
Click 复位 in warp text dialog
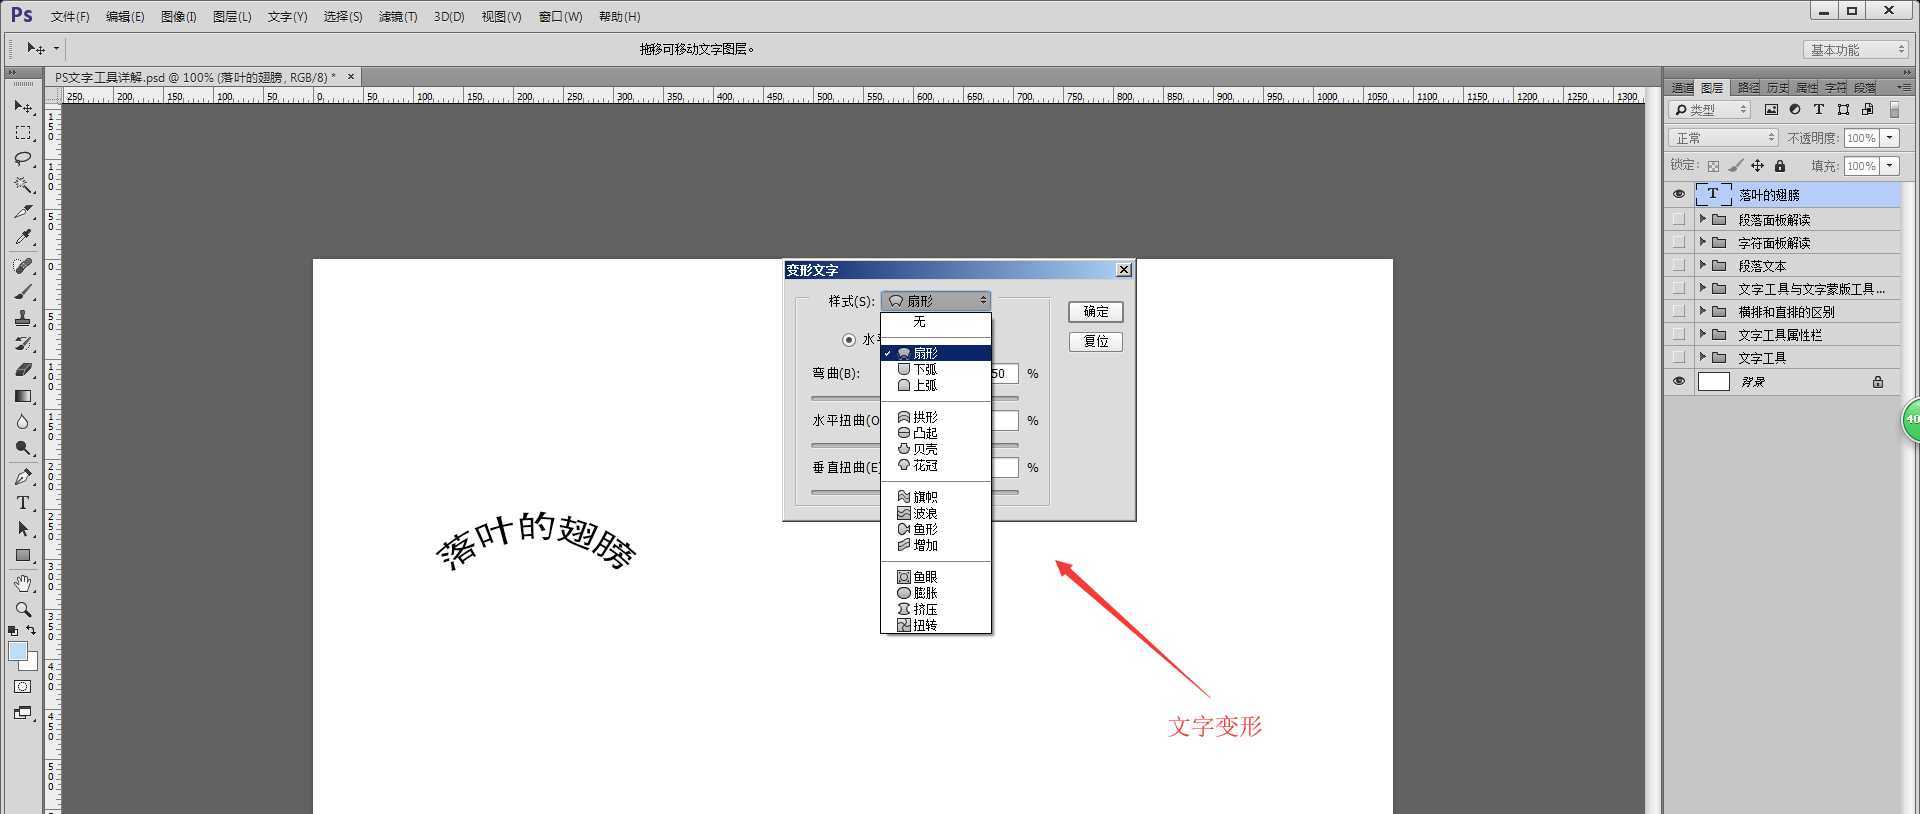tap(1095, 342)
